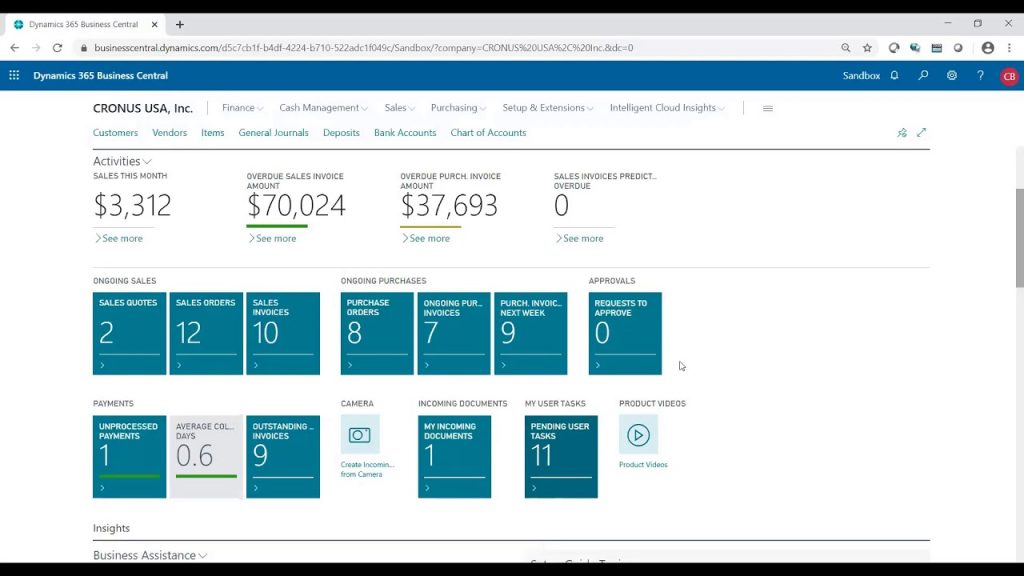Click See more under Sales Invoices Predicted Overdue

[x=579, y=238]
